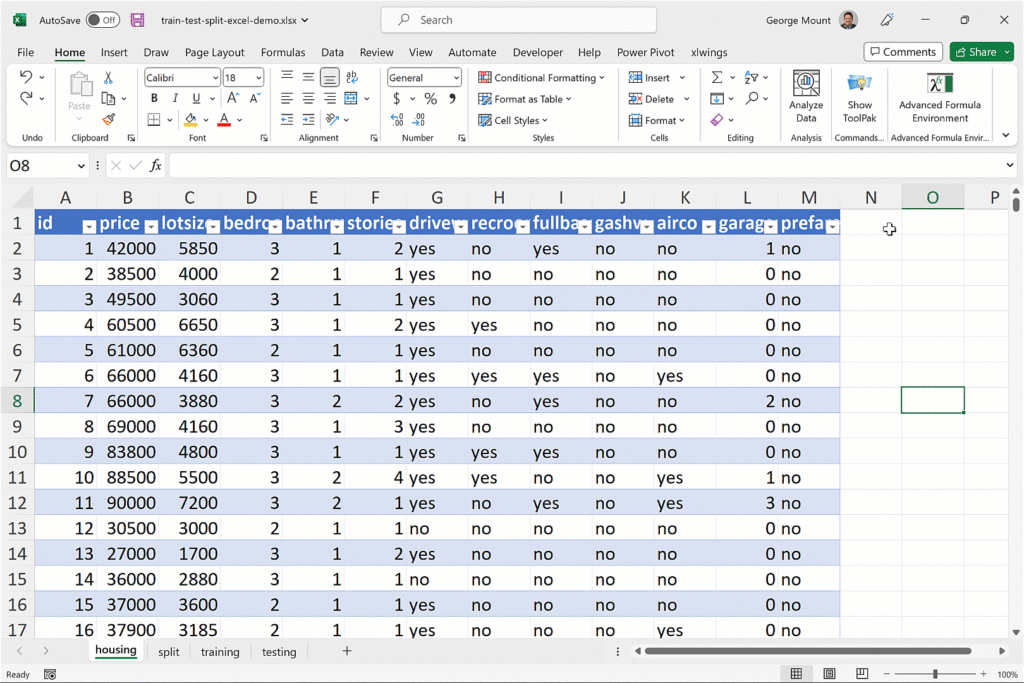Switch to the training sheet tab
1024x683 pixels.
220,652
